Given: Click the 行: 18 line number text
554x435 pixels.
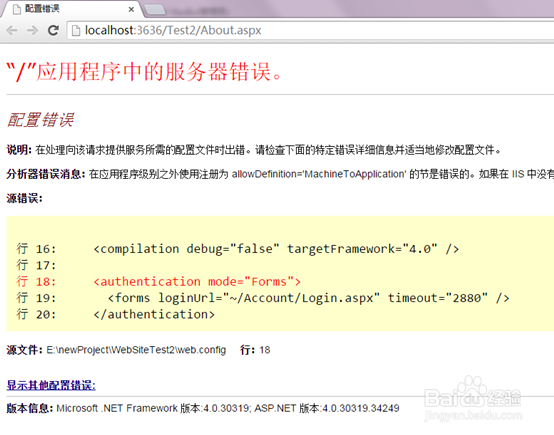Looking at the screenshot, I should (255, 350).
